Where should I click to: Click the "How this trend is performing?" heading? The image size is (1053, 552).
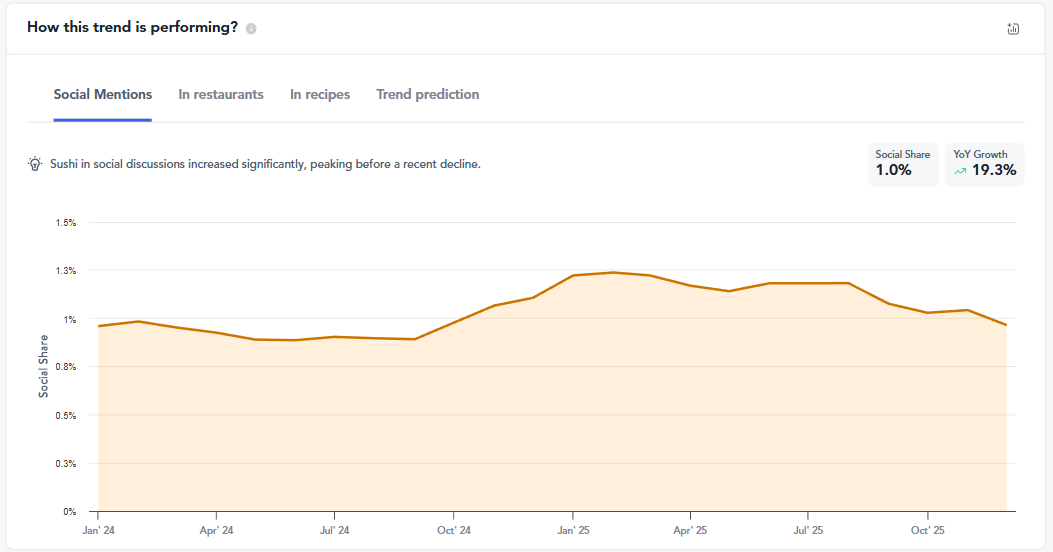[x=132, y=27]
